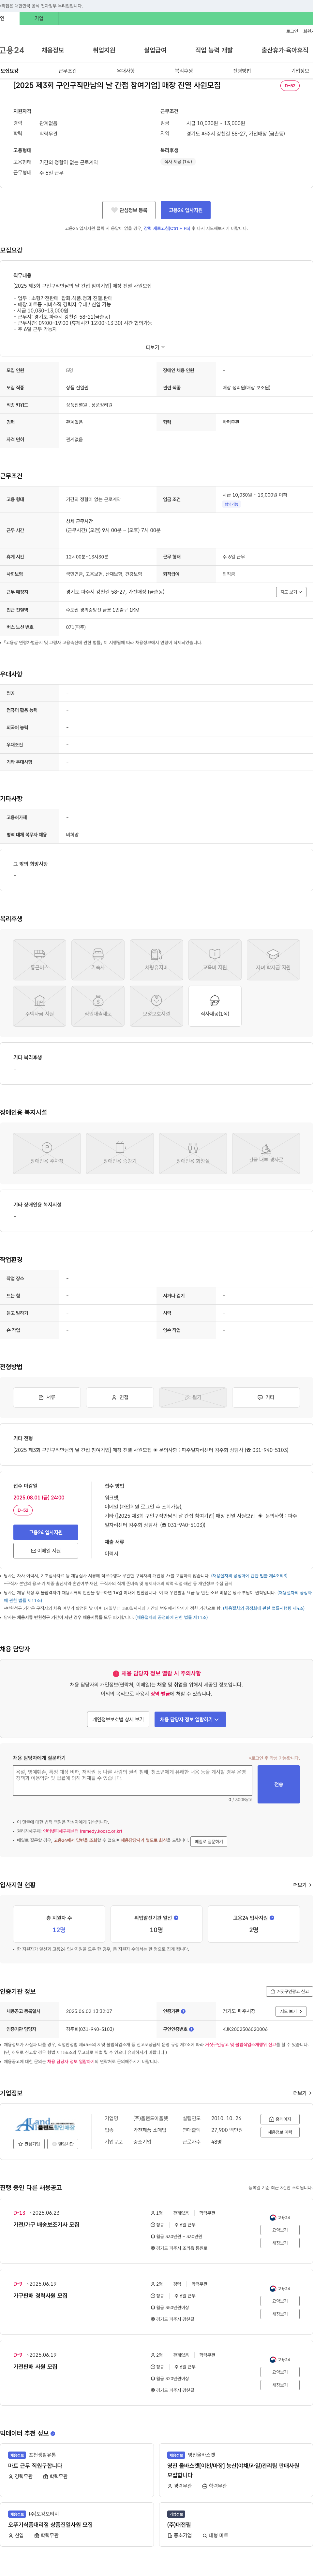
Task: Select the 면접 screening method box
Action: 120,1397
